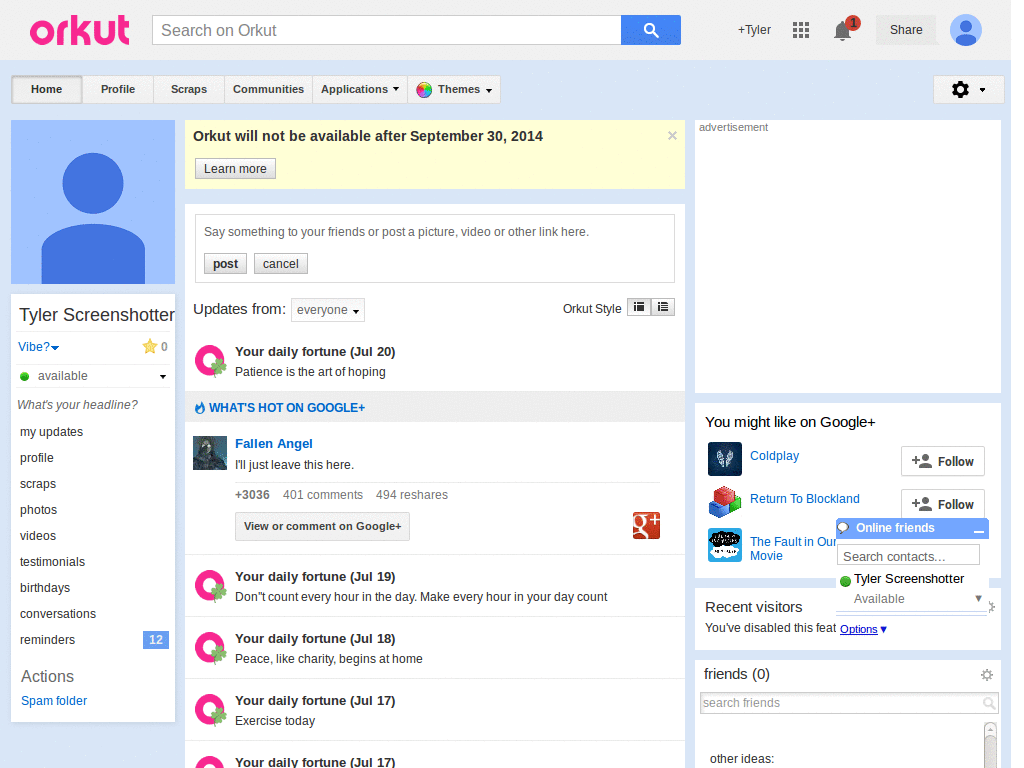Viewport: 1024px width, 768px height.
Task: Open the Updates from everyone dropdown
Action: (328, 310)
